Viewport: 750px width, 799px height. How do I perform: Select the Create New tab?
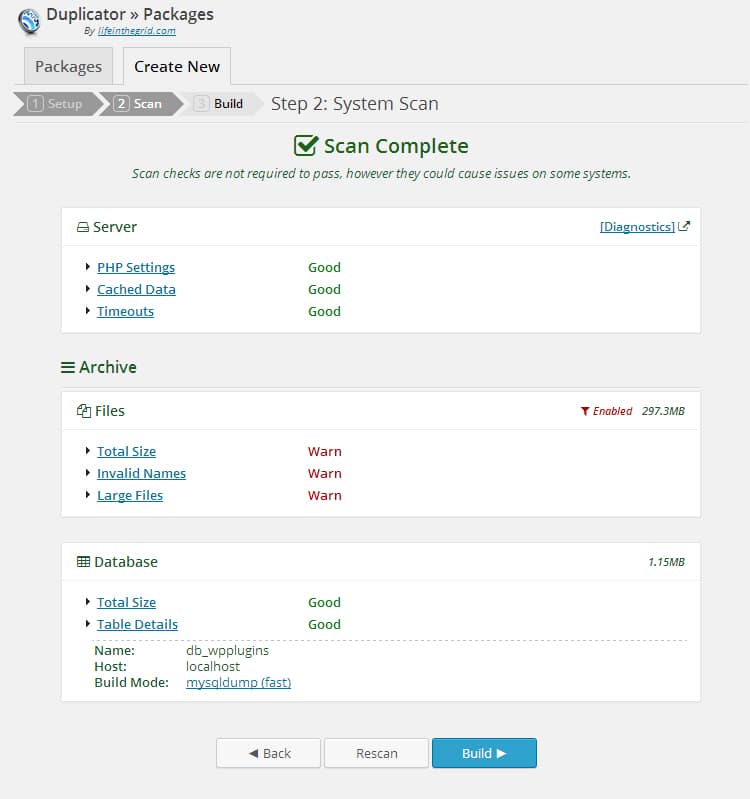tap(177, 67)
